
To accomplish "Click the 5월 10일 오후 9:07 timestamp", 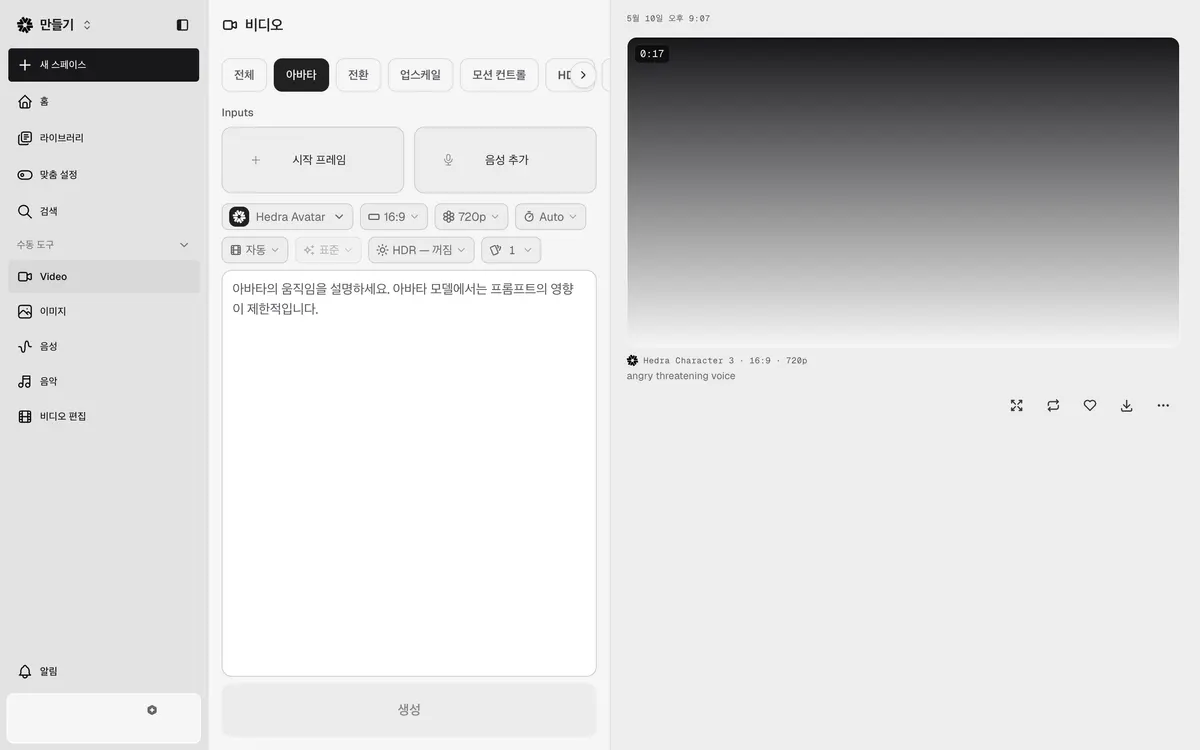I will coord(668,19).
